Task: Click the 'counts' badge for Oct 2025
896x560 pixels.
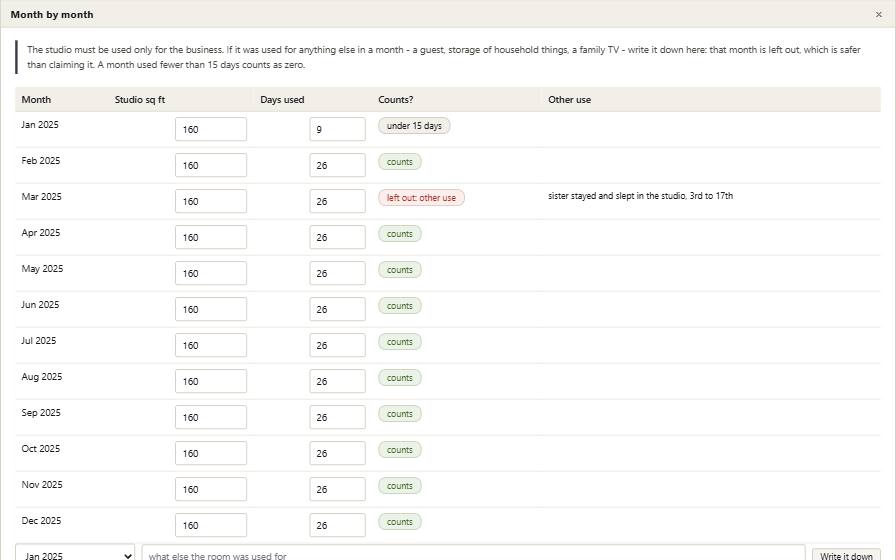Action: (x=399, y=450)
